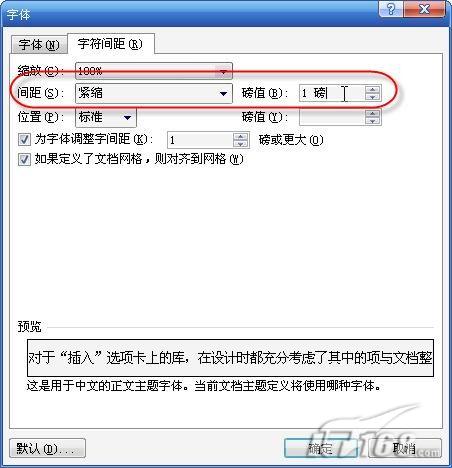
Task: Toggle 为字体调整字间距 checkbox
Action: tap(24, 139)
